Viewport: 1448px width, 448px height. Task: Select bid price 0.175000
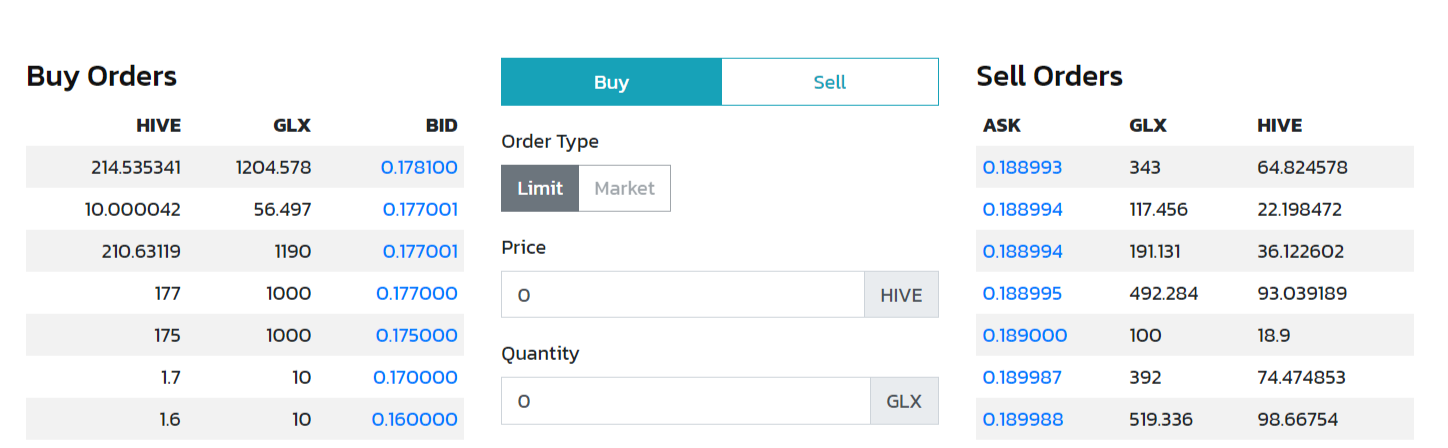click(417, 335)
